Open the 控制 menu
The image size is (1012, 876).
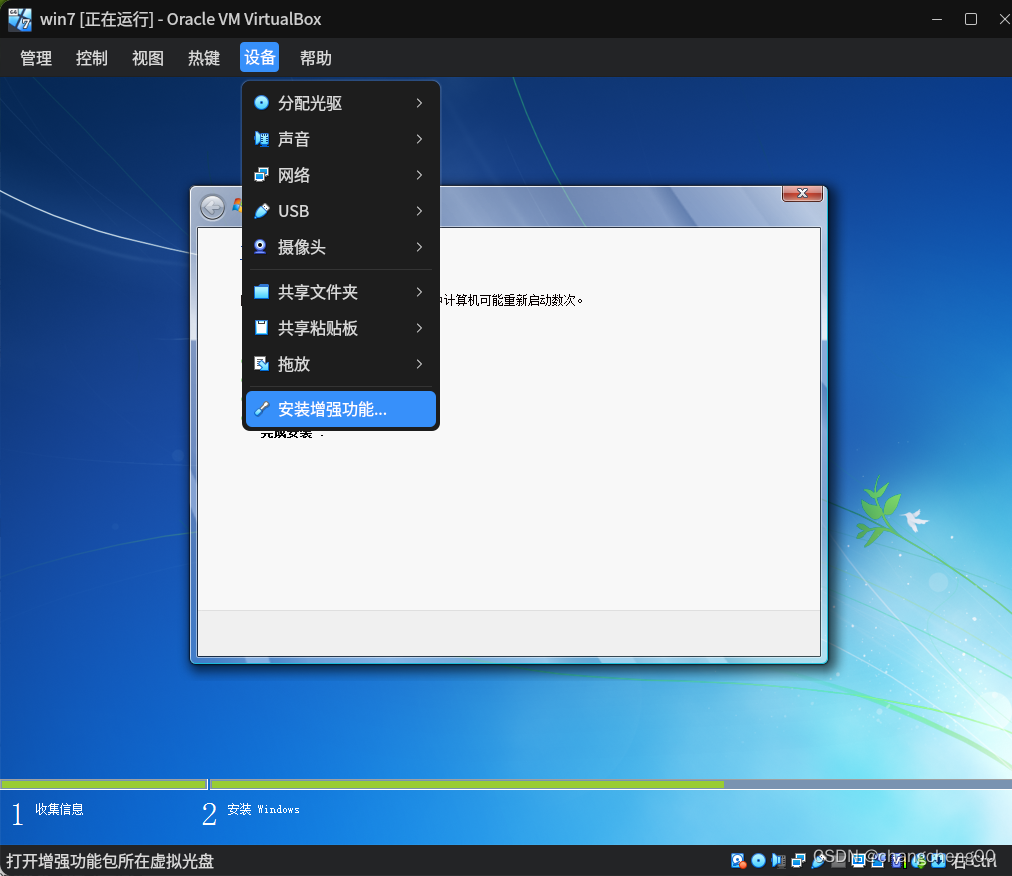(92, 58)
